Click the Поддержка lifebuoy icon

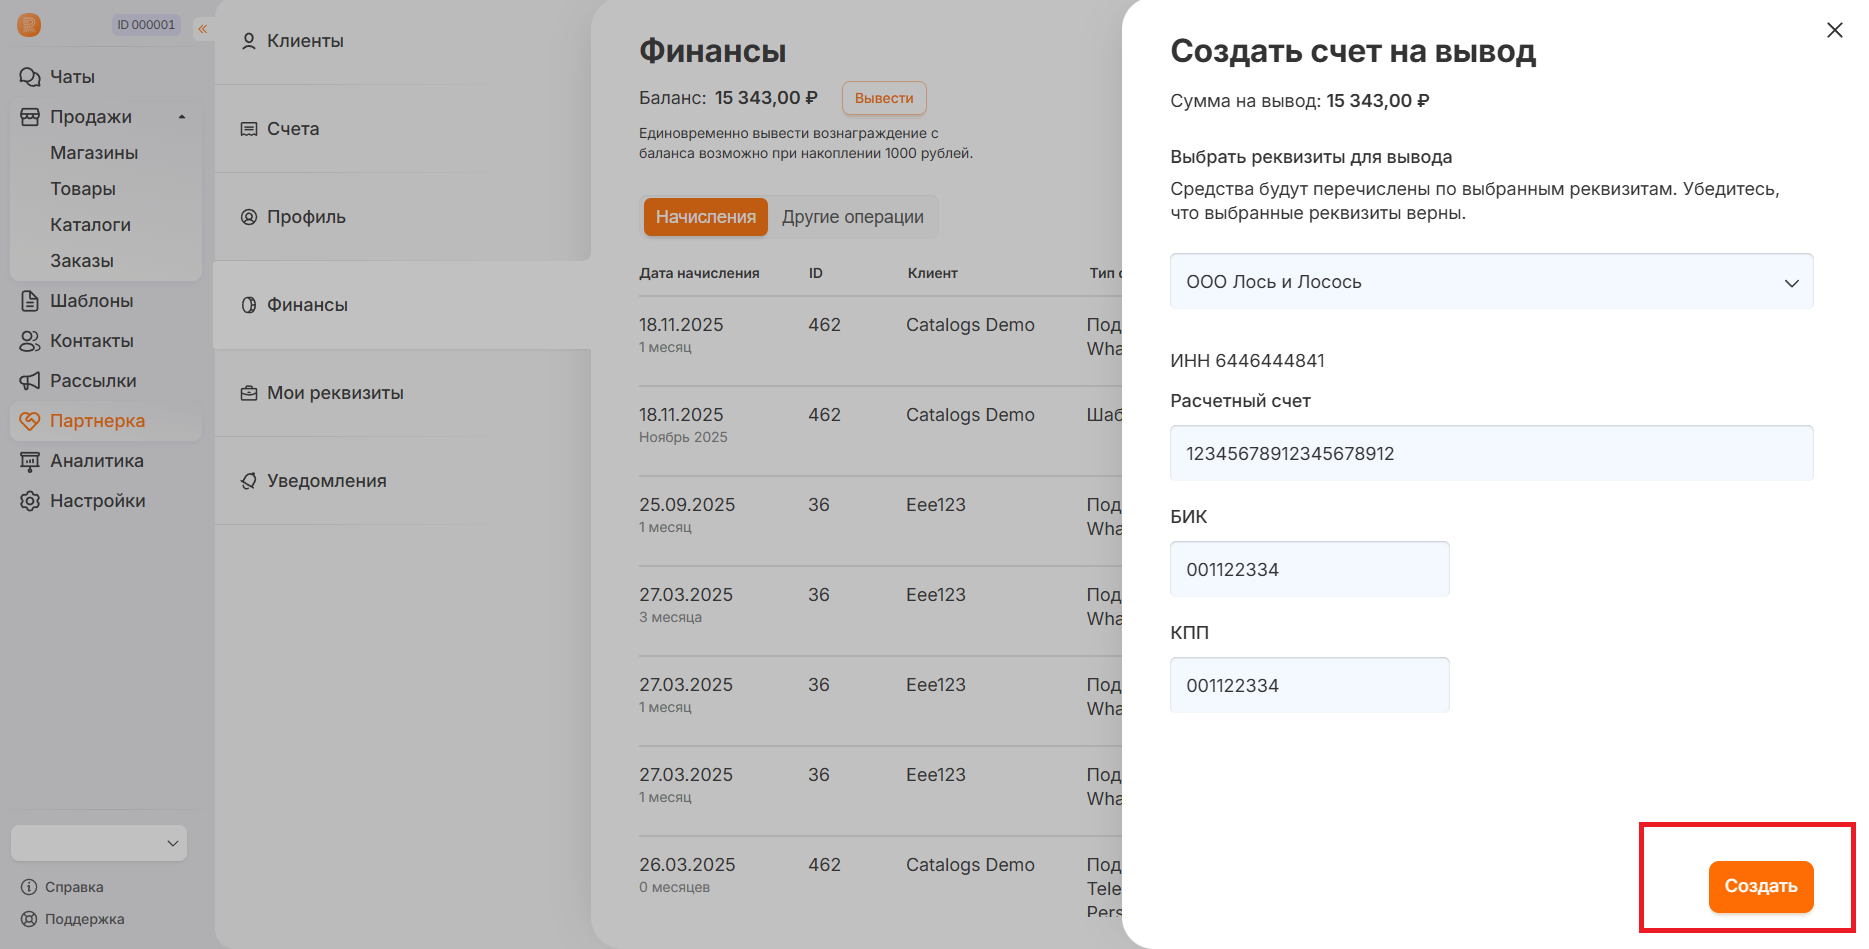pos(29,919)
